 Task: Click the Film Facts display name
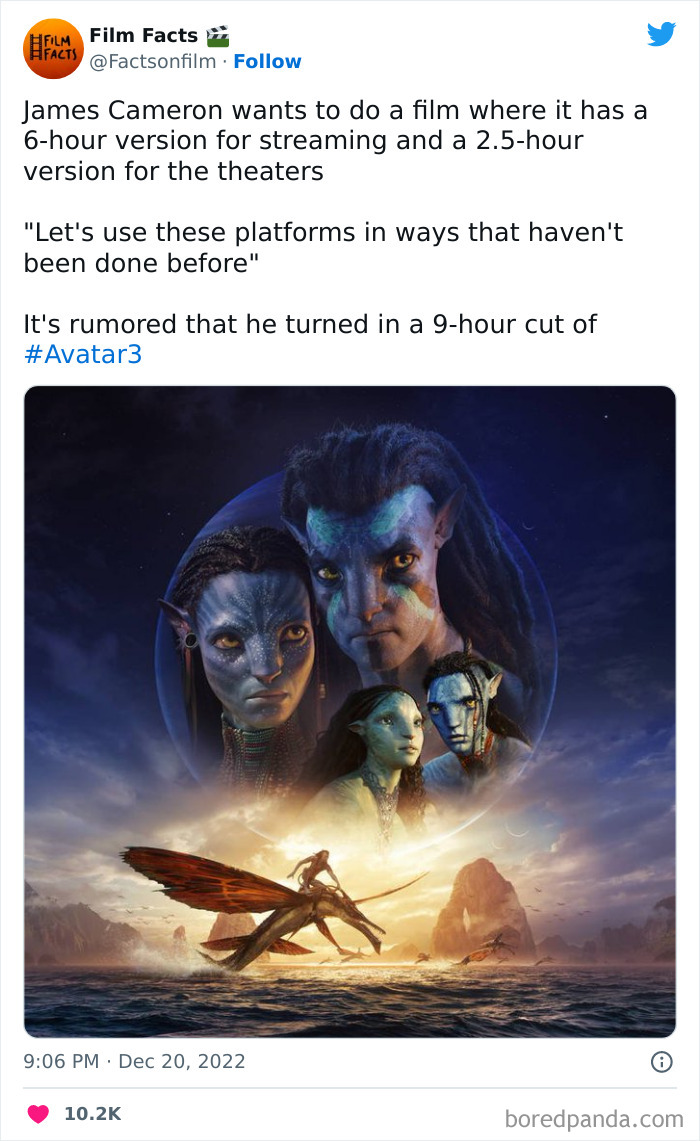pos(143,35)
